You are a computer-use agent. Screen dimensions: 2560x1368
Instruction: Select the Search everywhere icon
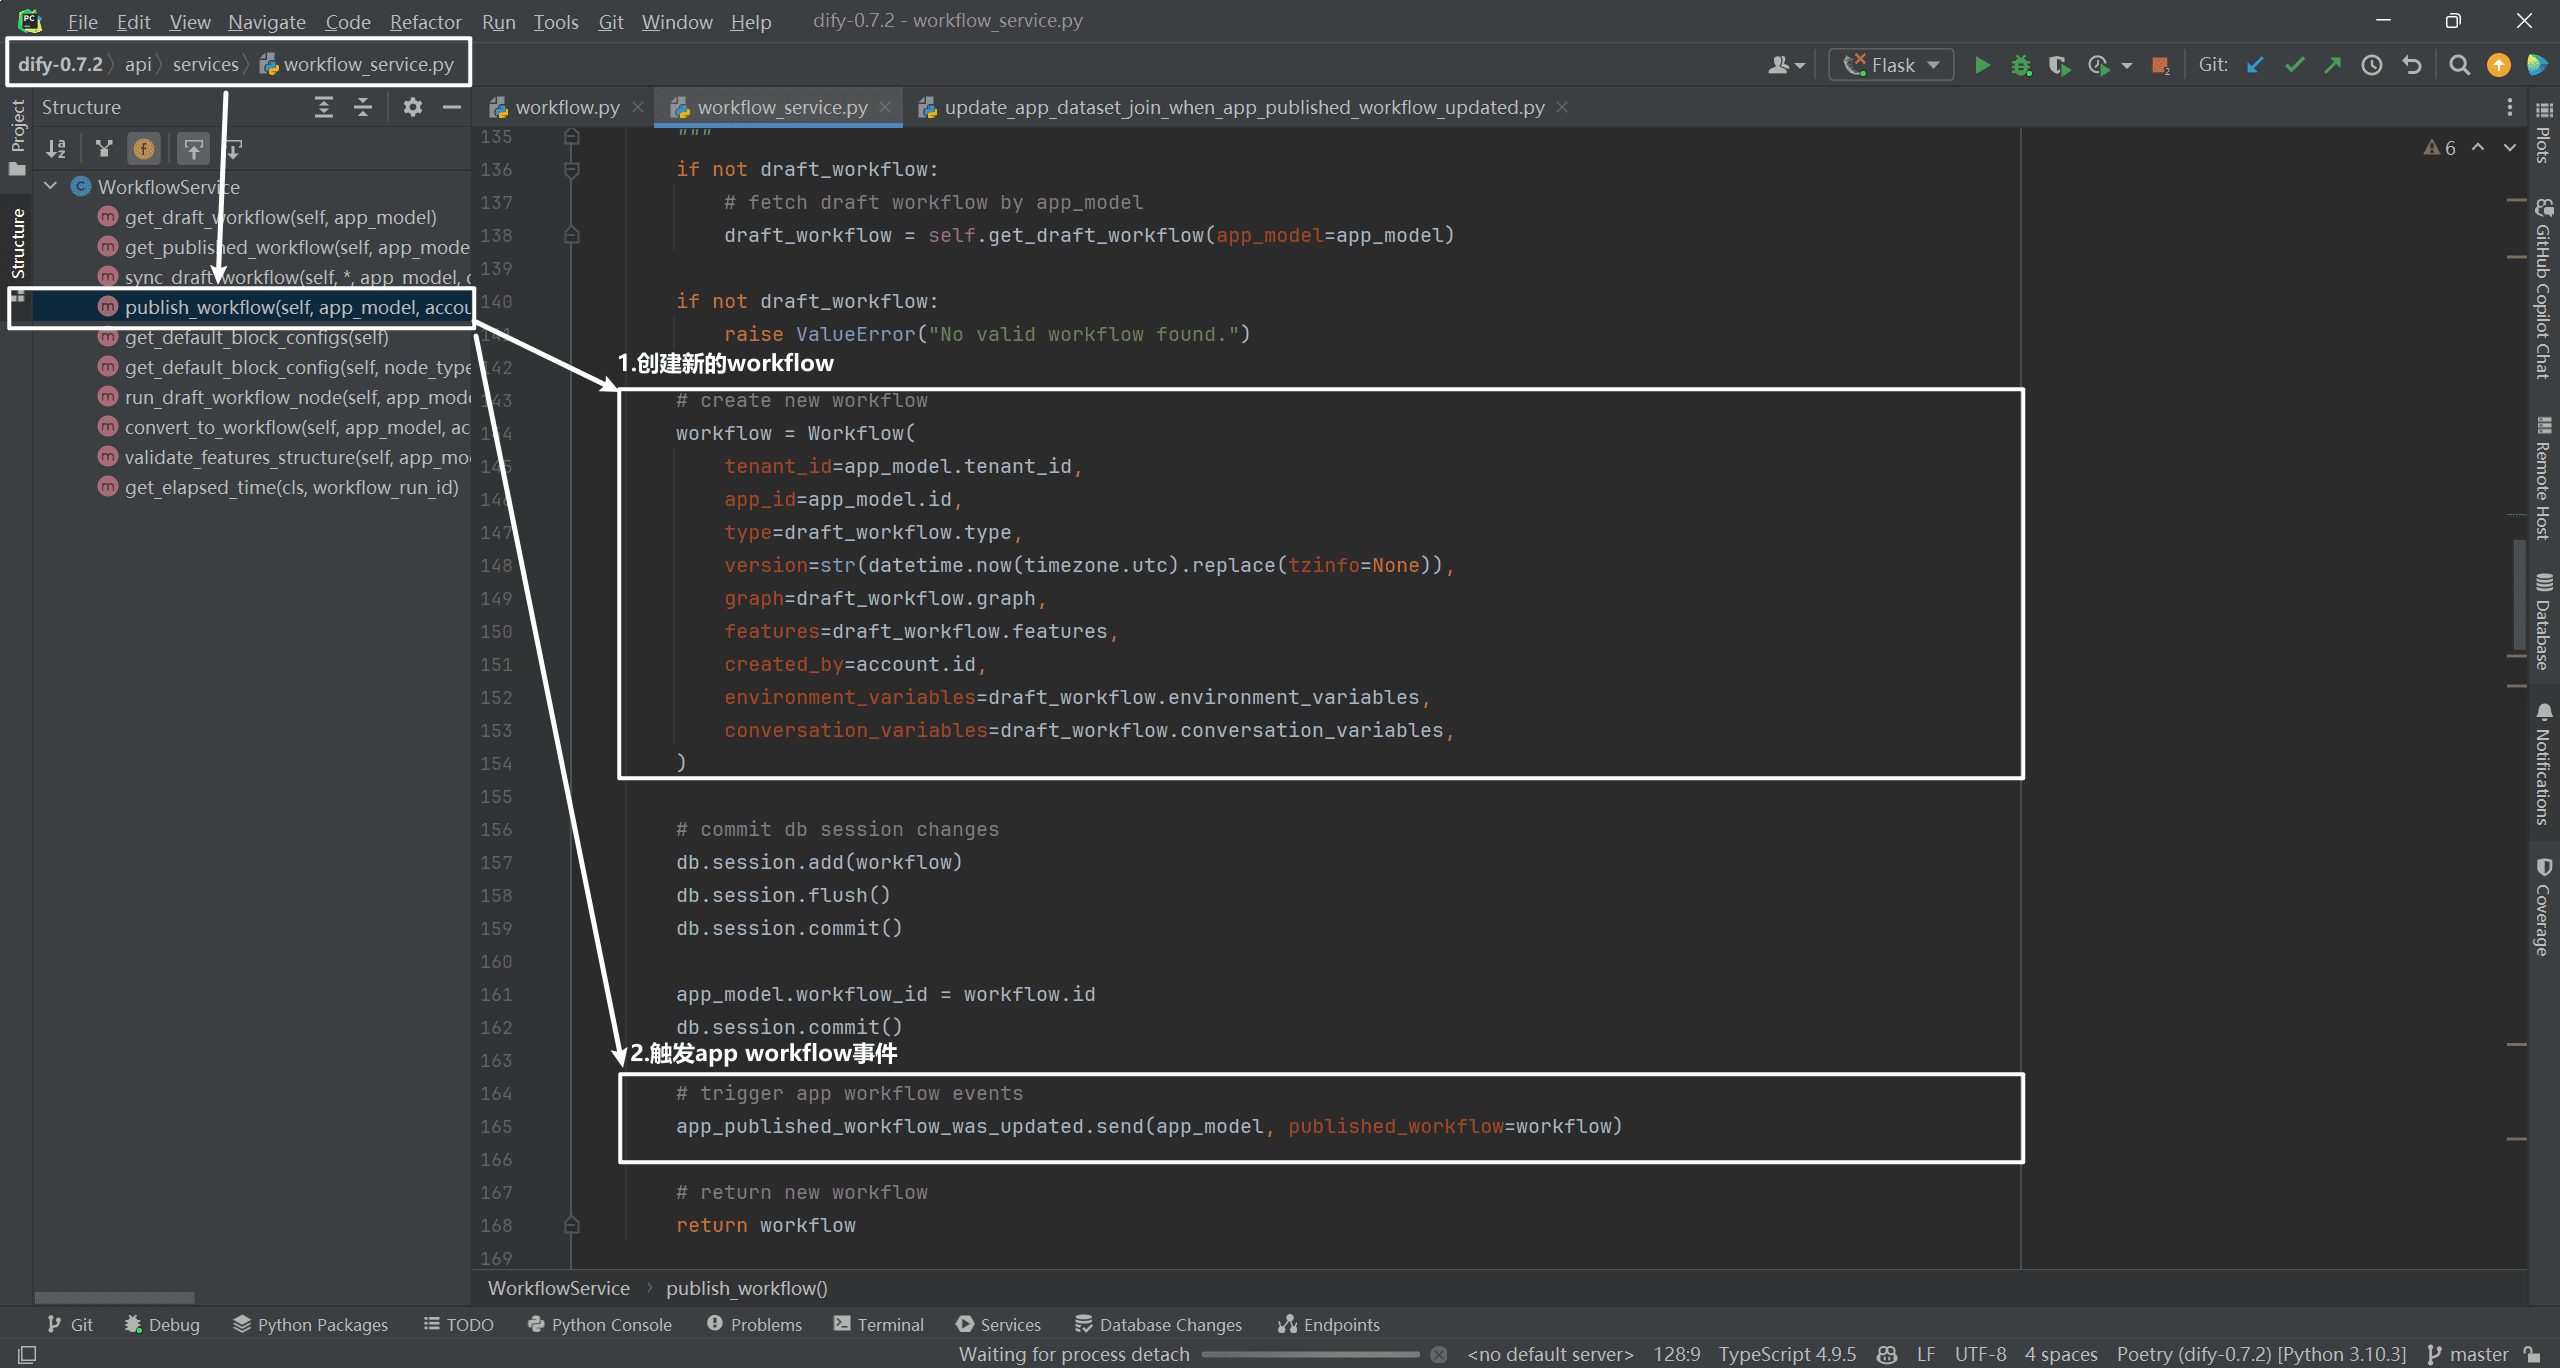click(x=2460, y=64)
